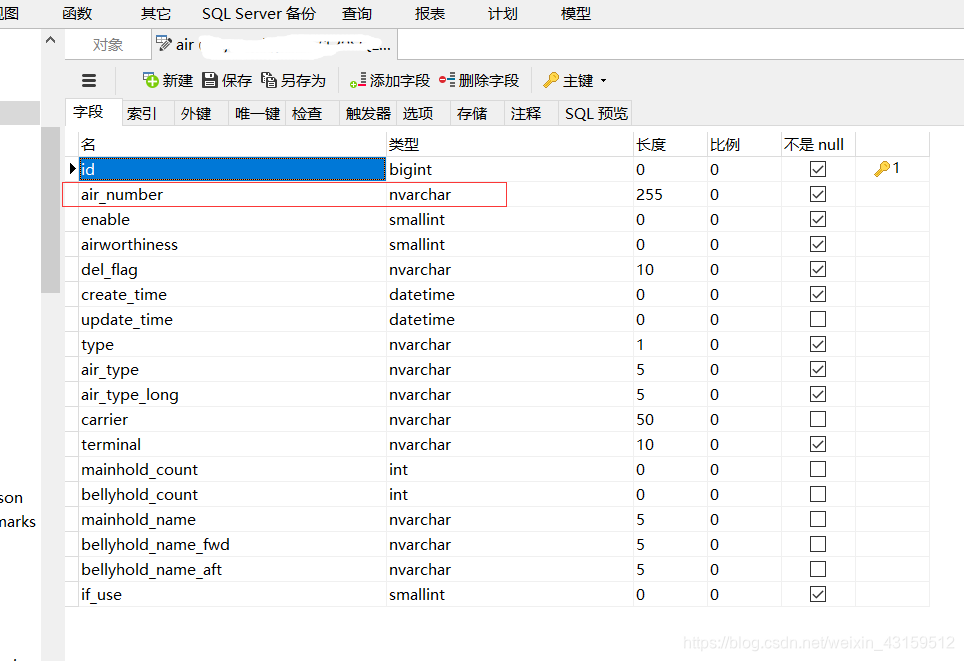This screenshot has width=964, height=661.
Task: Select the bellyhold_name_fwd field name
Action: (155, 545)
